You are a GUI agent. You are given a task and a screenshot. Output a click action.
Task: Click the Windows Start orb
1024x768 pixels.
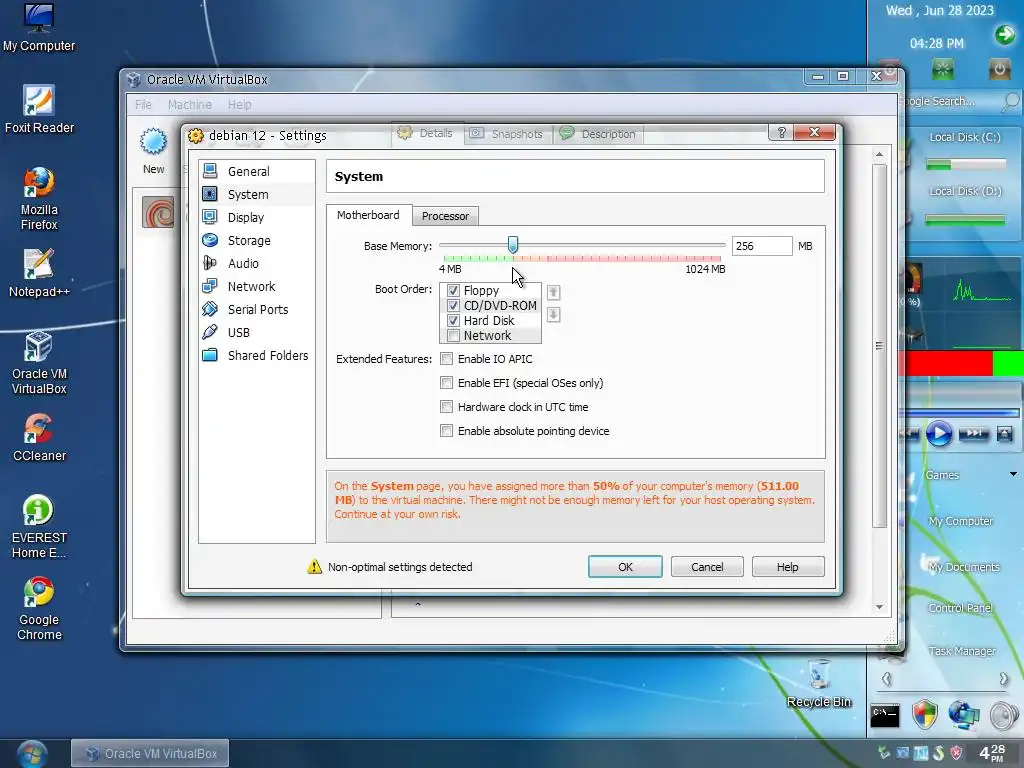(x=31, y=754)
